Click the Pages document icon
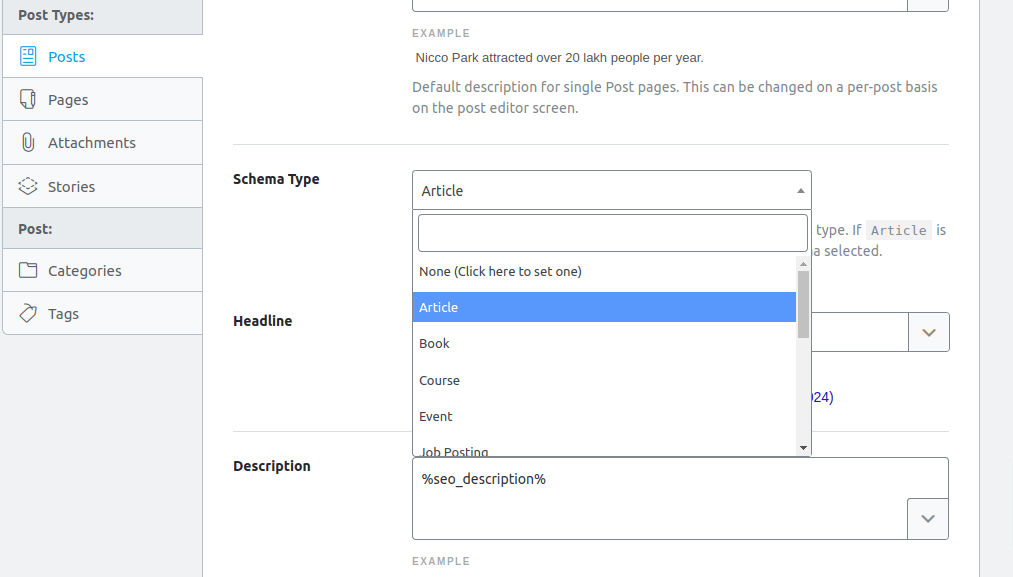 tap(28, 99)
